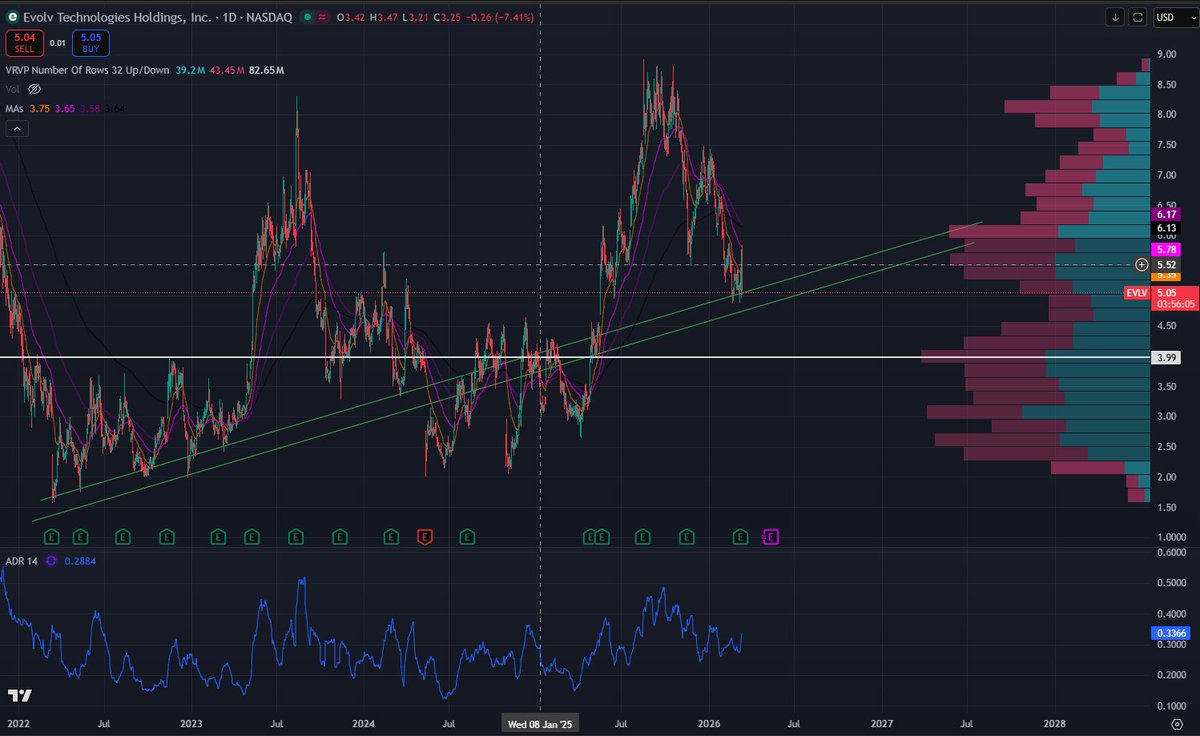This screenshot has width=1200, height=736.
Task: Collapse the indicator legend with chevron button
Action: click(16, 129)
